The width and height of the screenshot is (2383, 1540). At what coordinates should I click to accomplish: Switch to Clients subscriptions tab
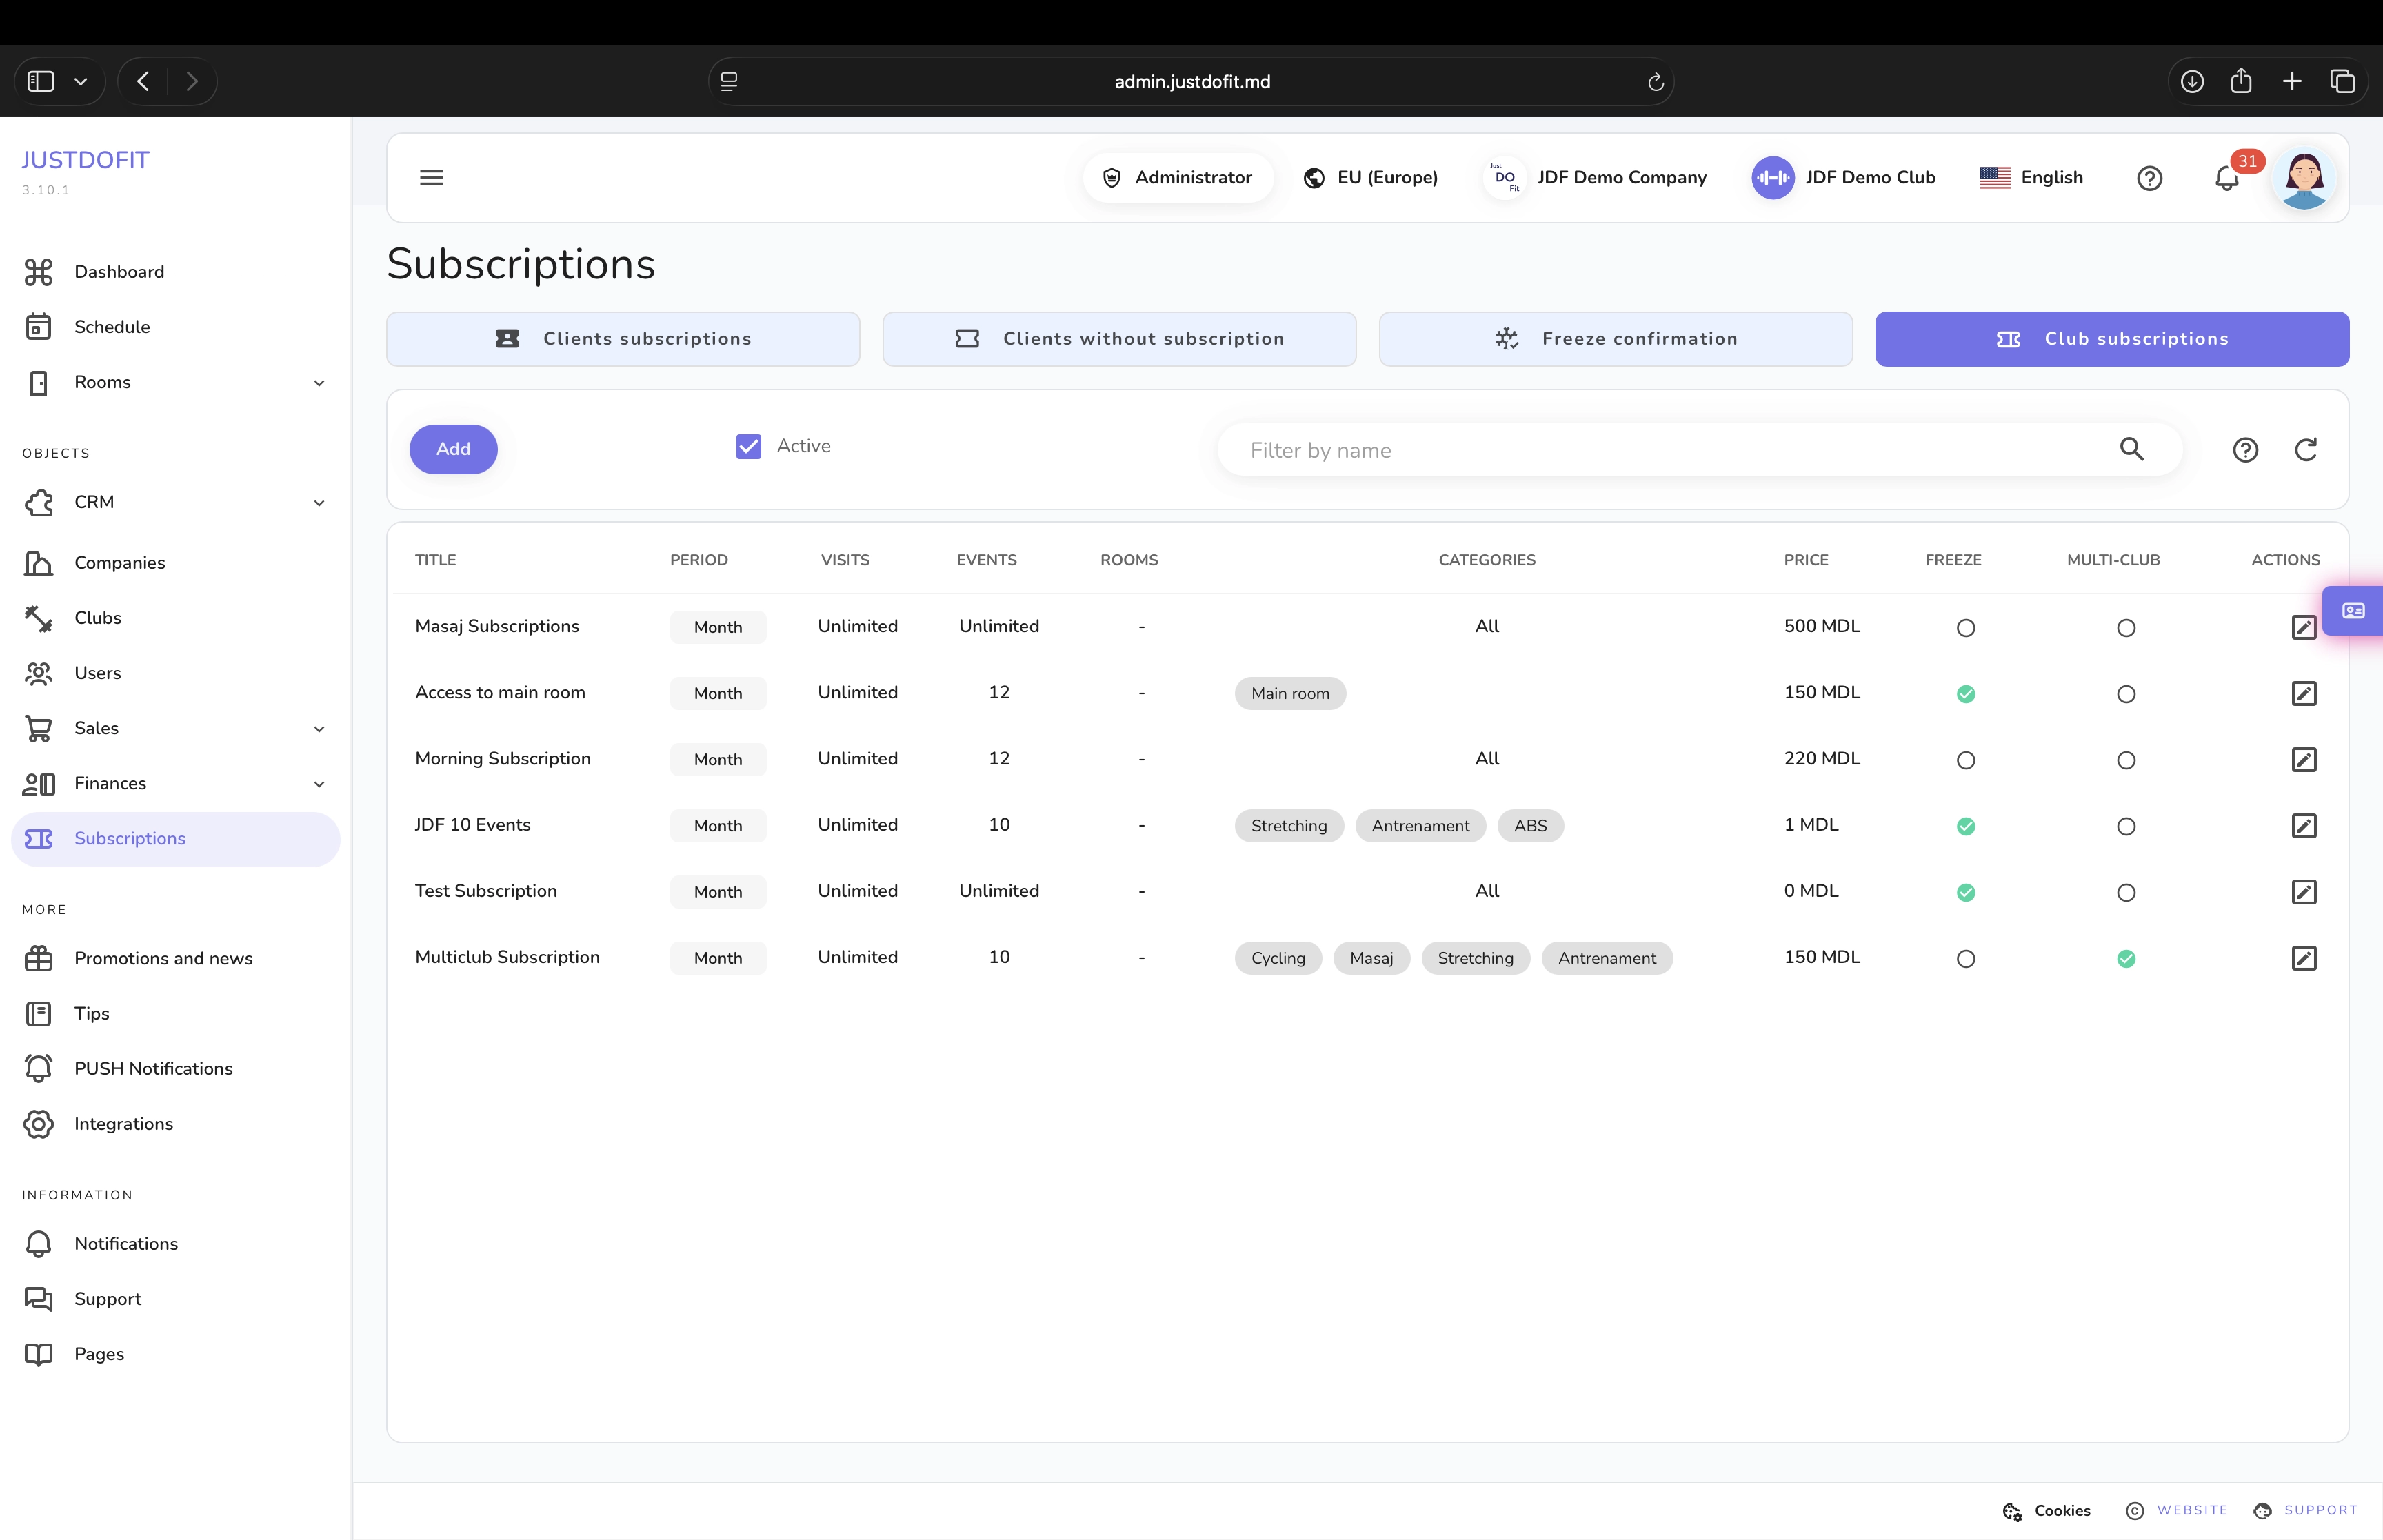coord(623,339)
